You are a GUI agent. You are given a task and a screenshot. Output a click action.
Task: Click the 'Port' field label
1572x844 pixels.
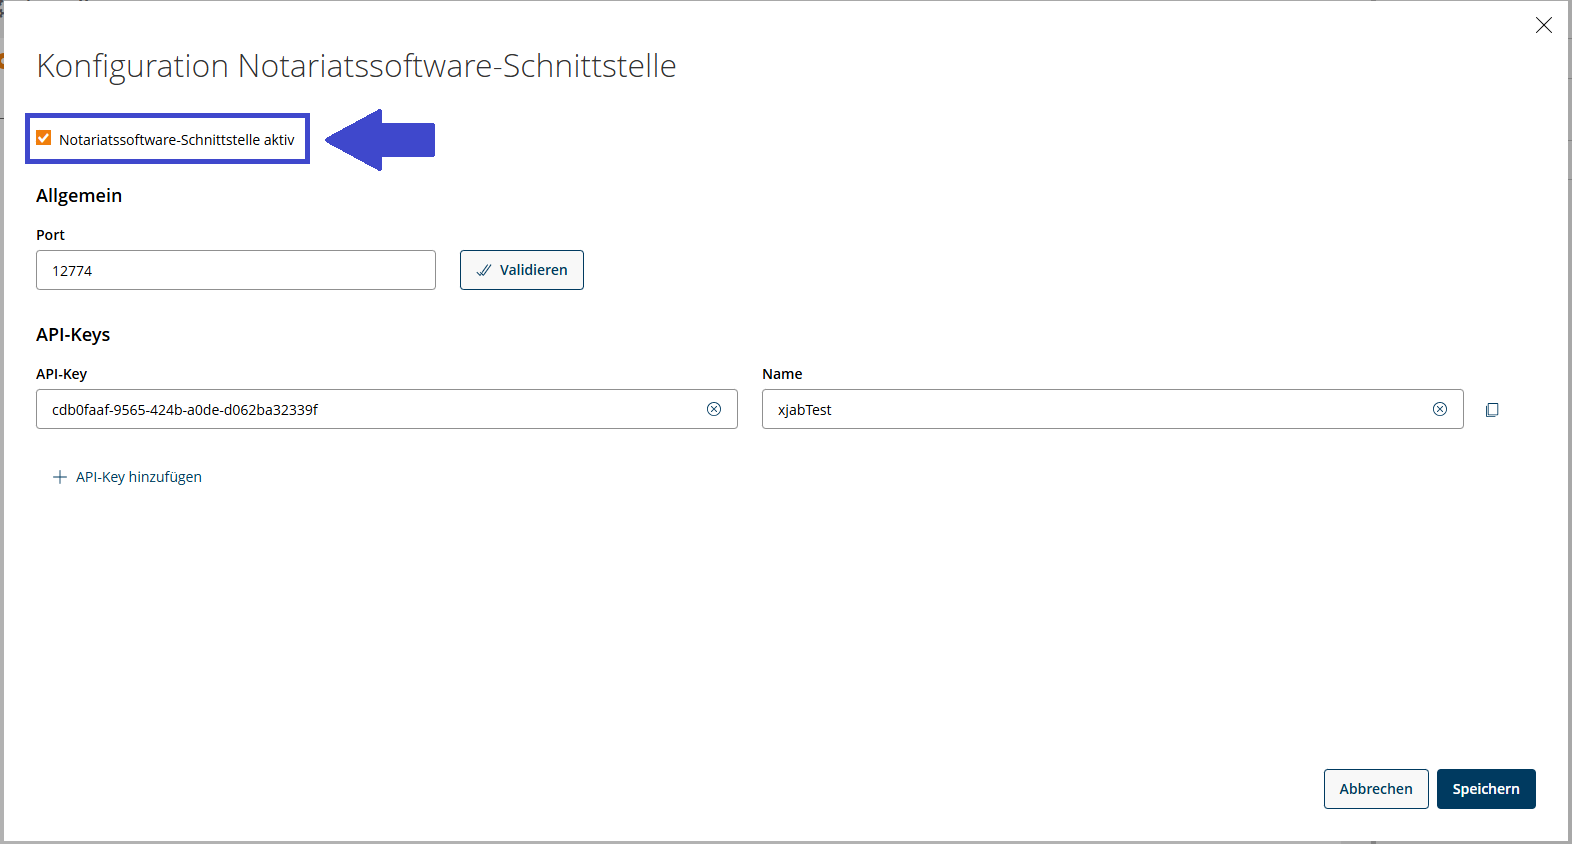click(50, 235)
